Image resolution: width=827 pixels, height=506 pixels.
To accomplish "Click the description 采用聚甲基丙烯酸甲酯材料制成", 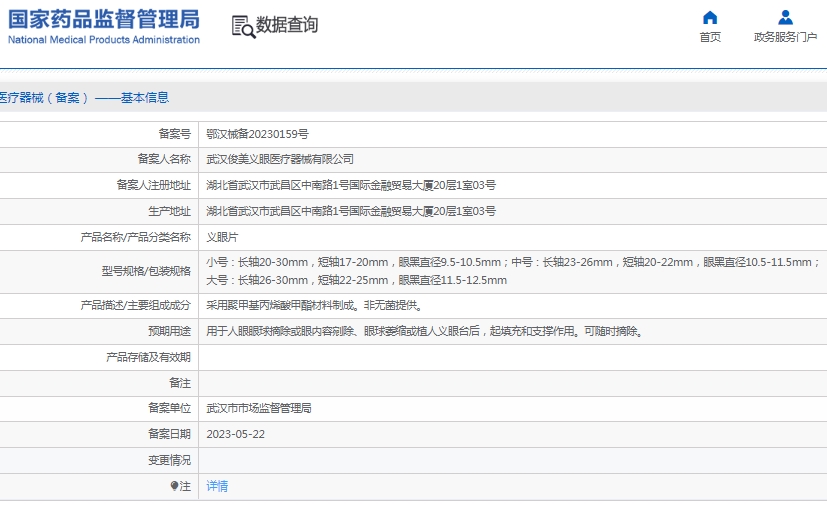I will pos(314,305).
